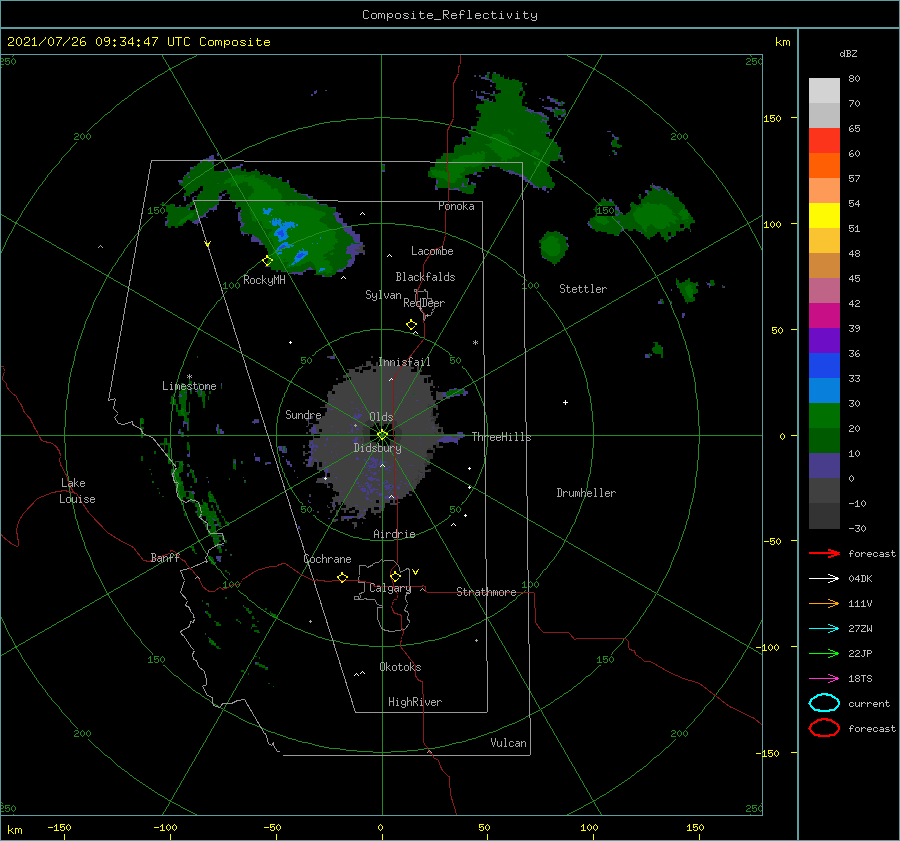Viewport: 900px width, 841px height.
Task: Click the yellow diamond at radar center near Olds
Action: click(382, 435)
